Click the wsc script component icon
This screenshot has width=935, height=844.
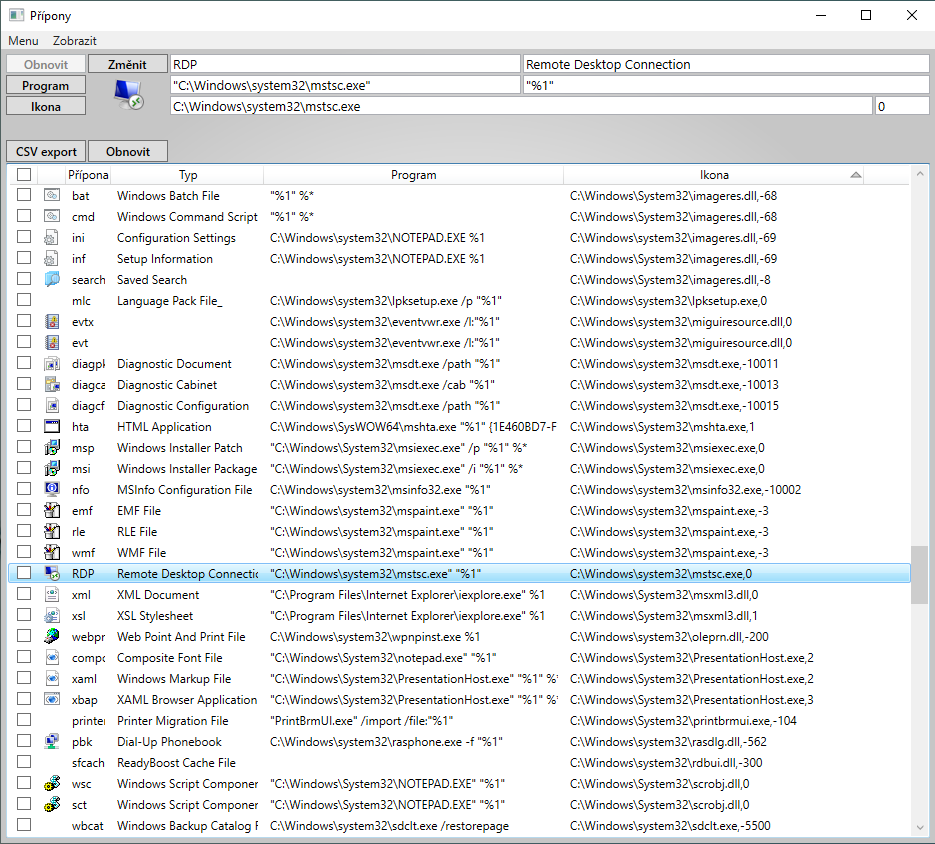(x=52, y=783)
